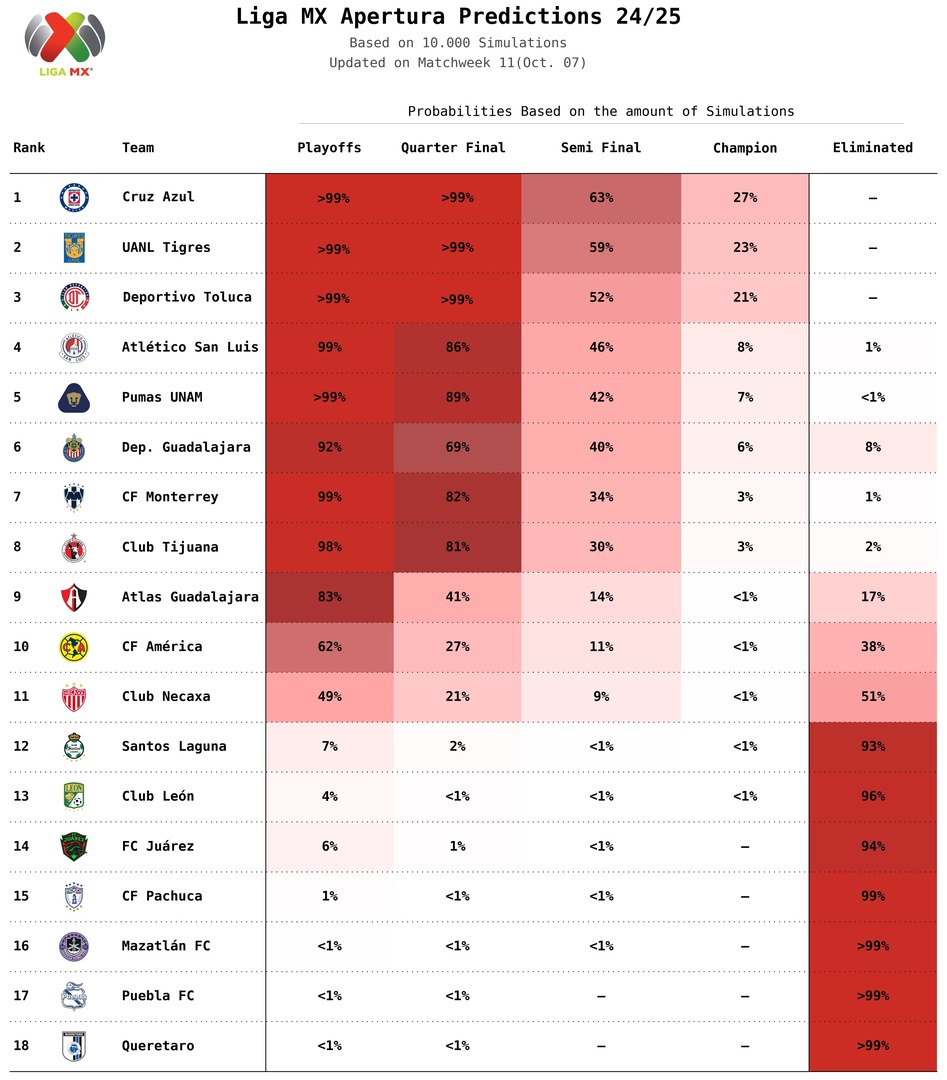The width and height of the screenshot is (947, 1080).
Task: Click the Atlas Guadalajara team name
Action: pos(190,597)
